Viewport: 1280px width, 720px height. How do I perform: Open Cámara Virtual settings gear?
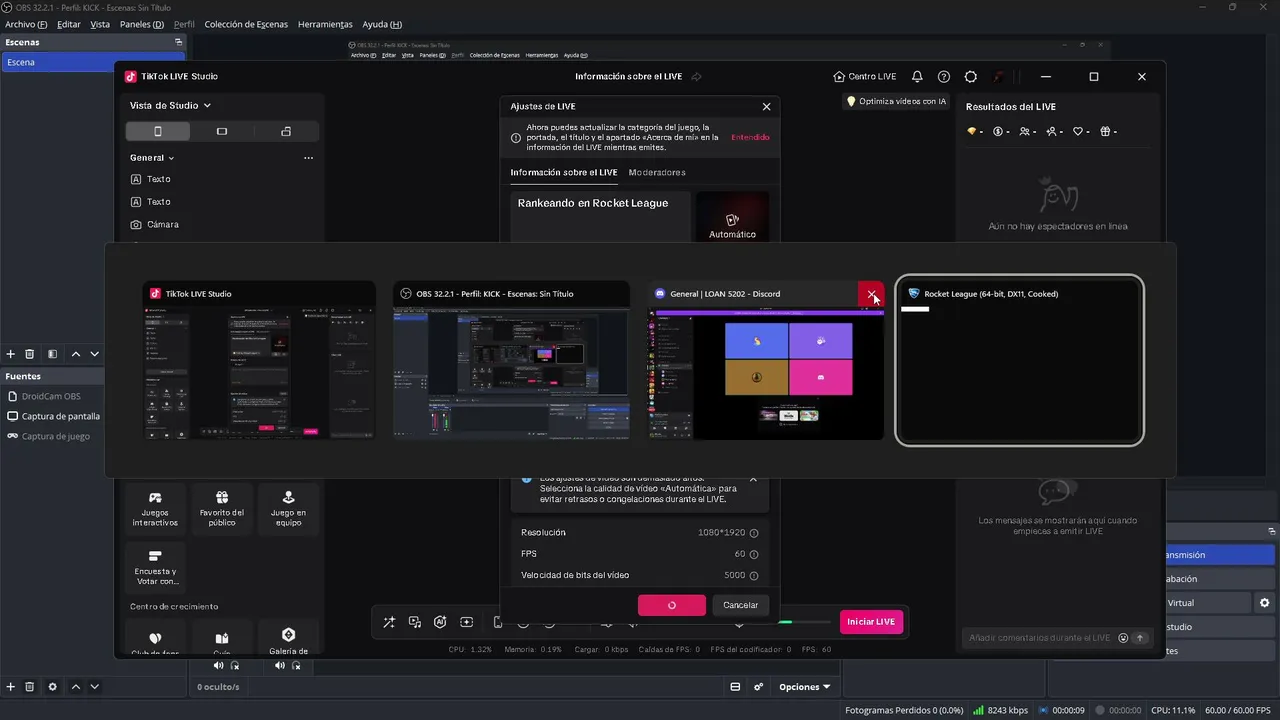pyautogui.click(x=1264, y=603)
